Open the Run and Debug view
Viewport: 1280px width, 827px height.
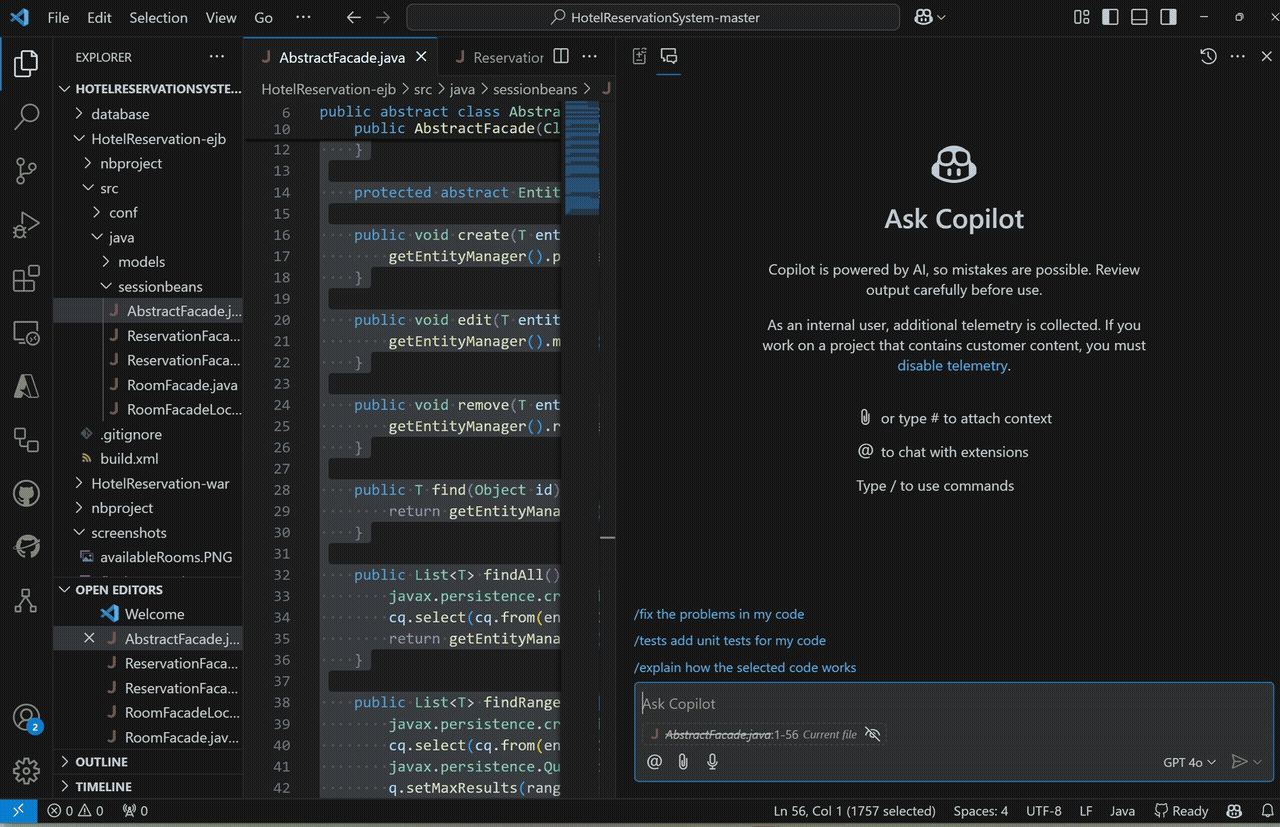tap(26, 225)
